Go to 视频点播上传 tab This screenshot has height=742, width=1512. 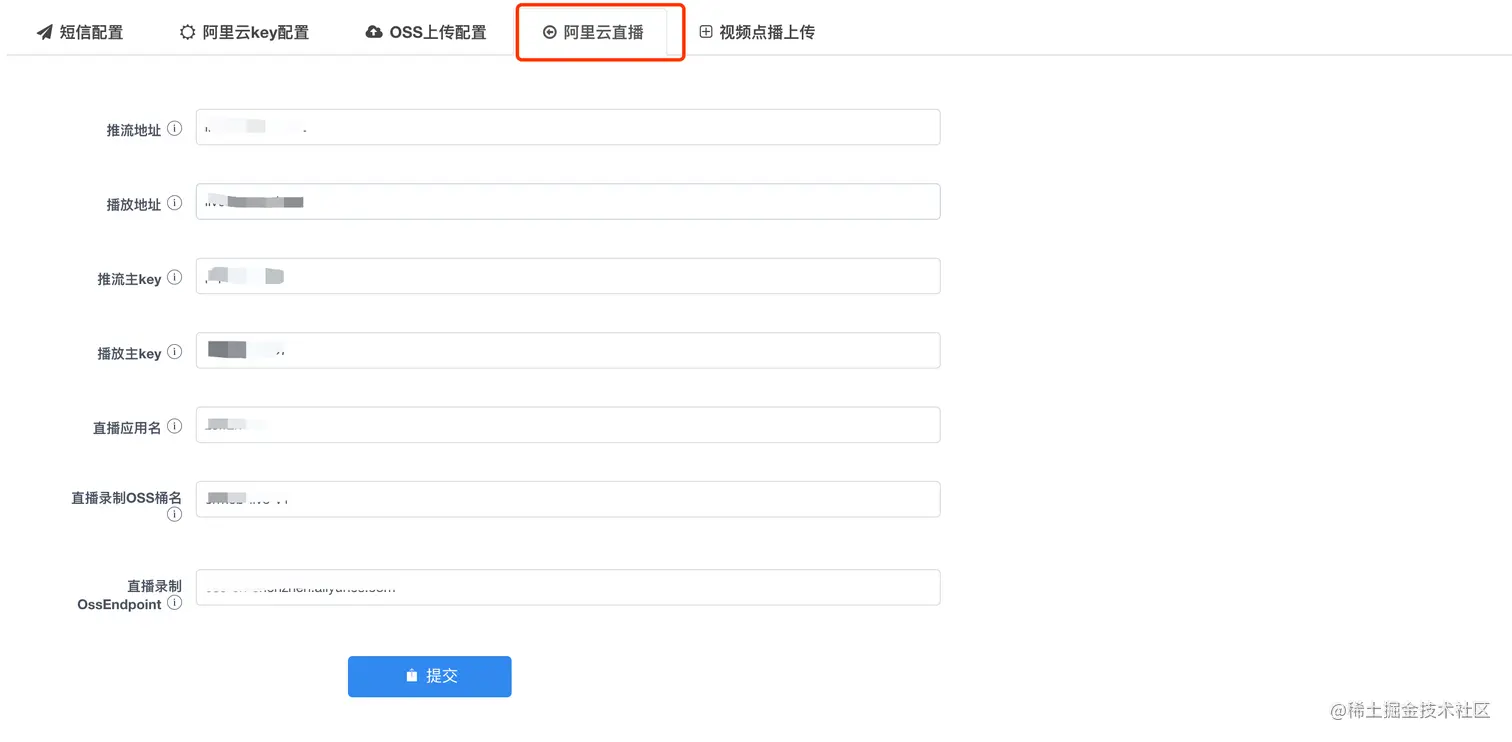point(757,32)
